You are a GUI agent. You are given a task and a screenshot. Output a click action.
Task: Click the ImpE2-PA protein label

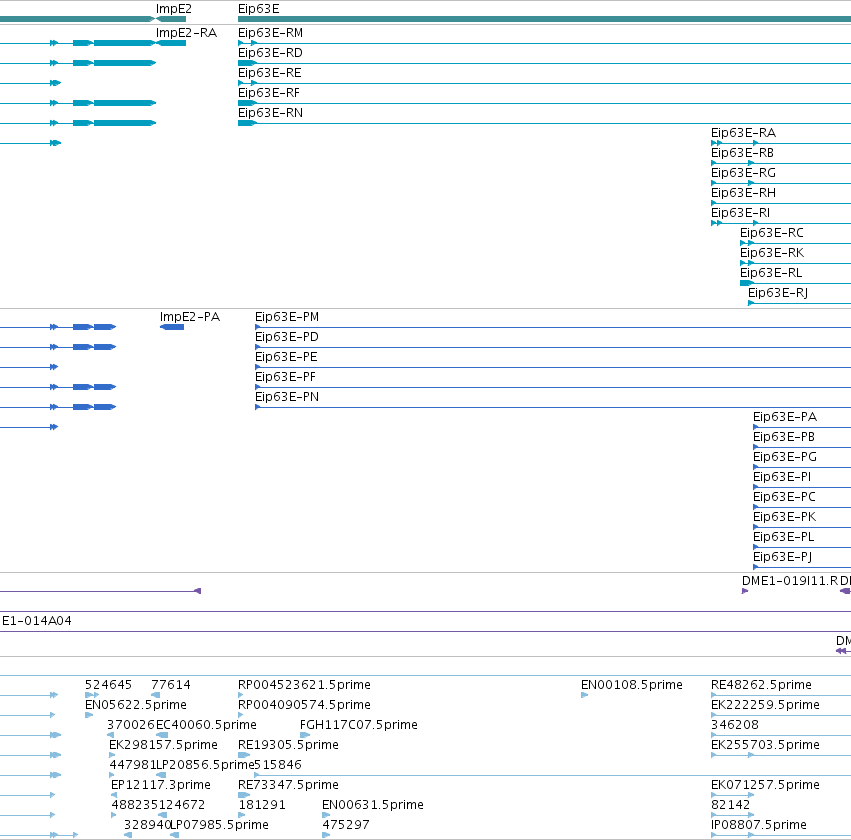[x=190, y=317]
